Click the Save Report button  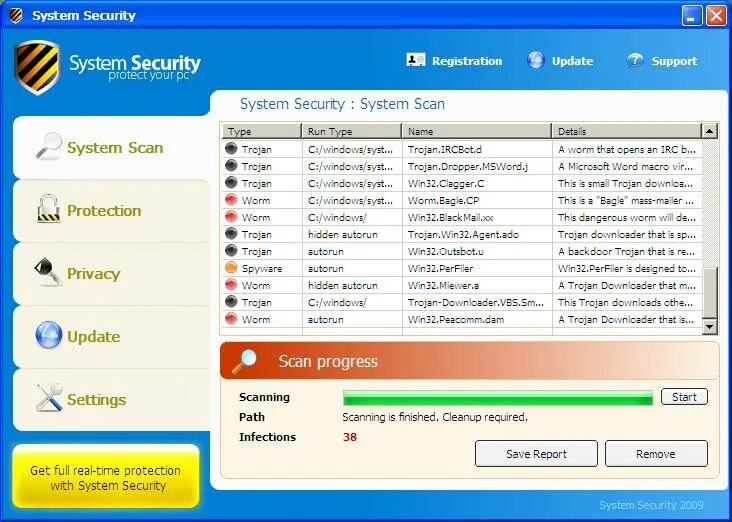pos(536,454)
